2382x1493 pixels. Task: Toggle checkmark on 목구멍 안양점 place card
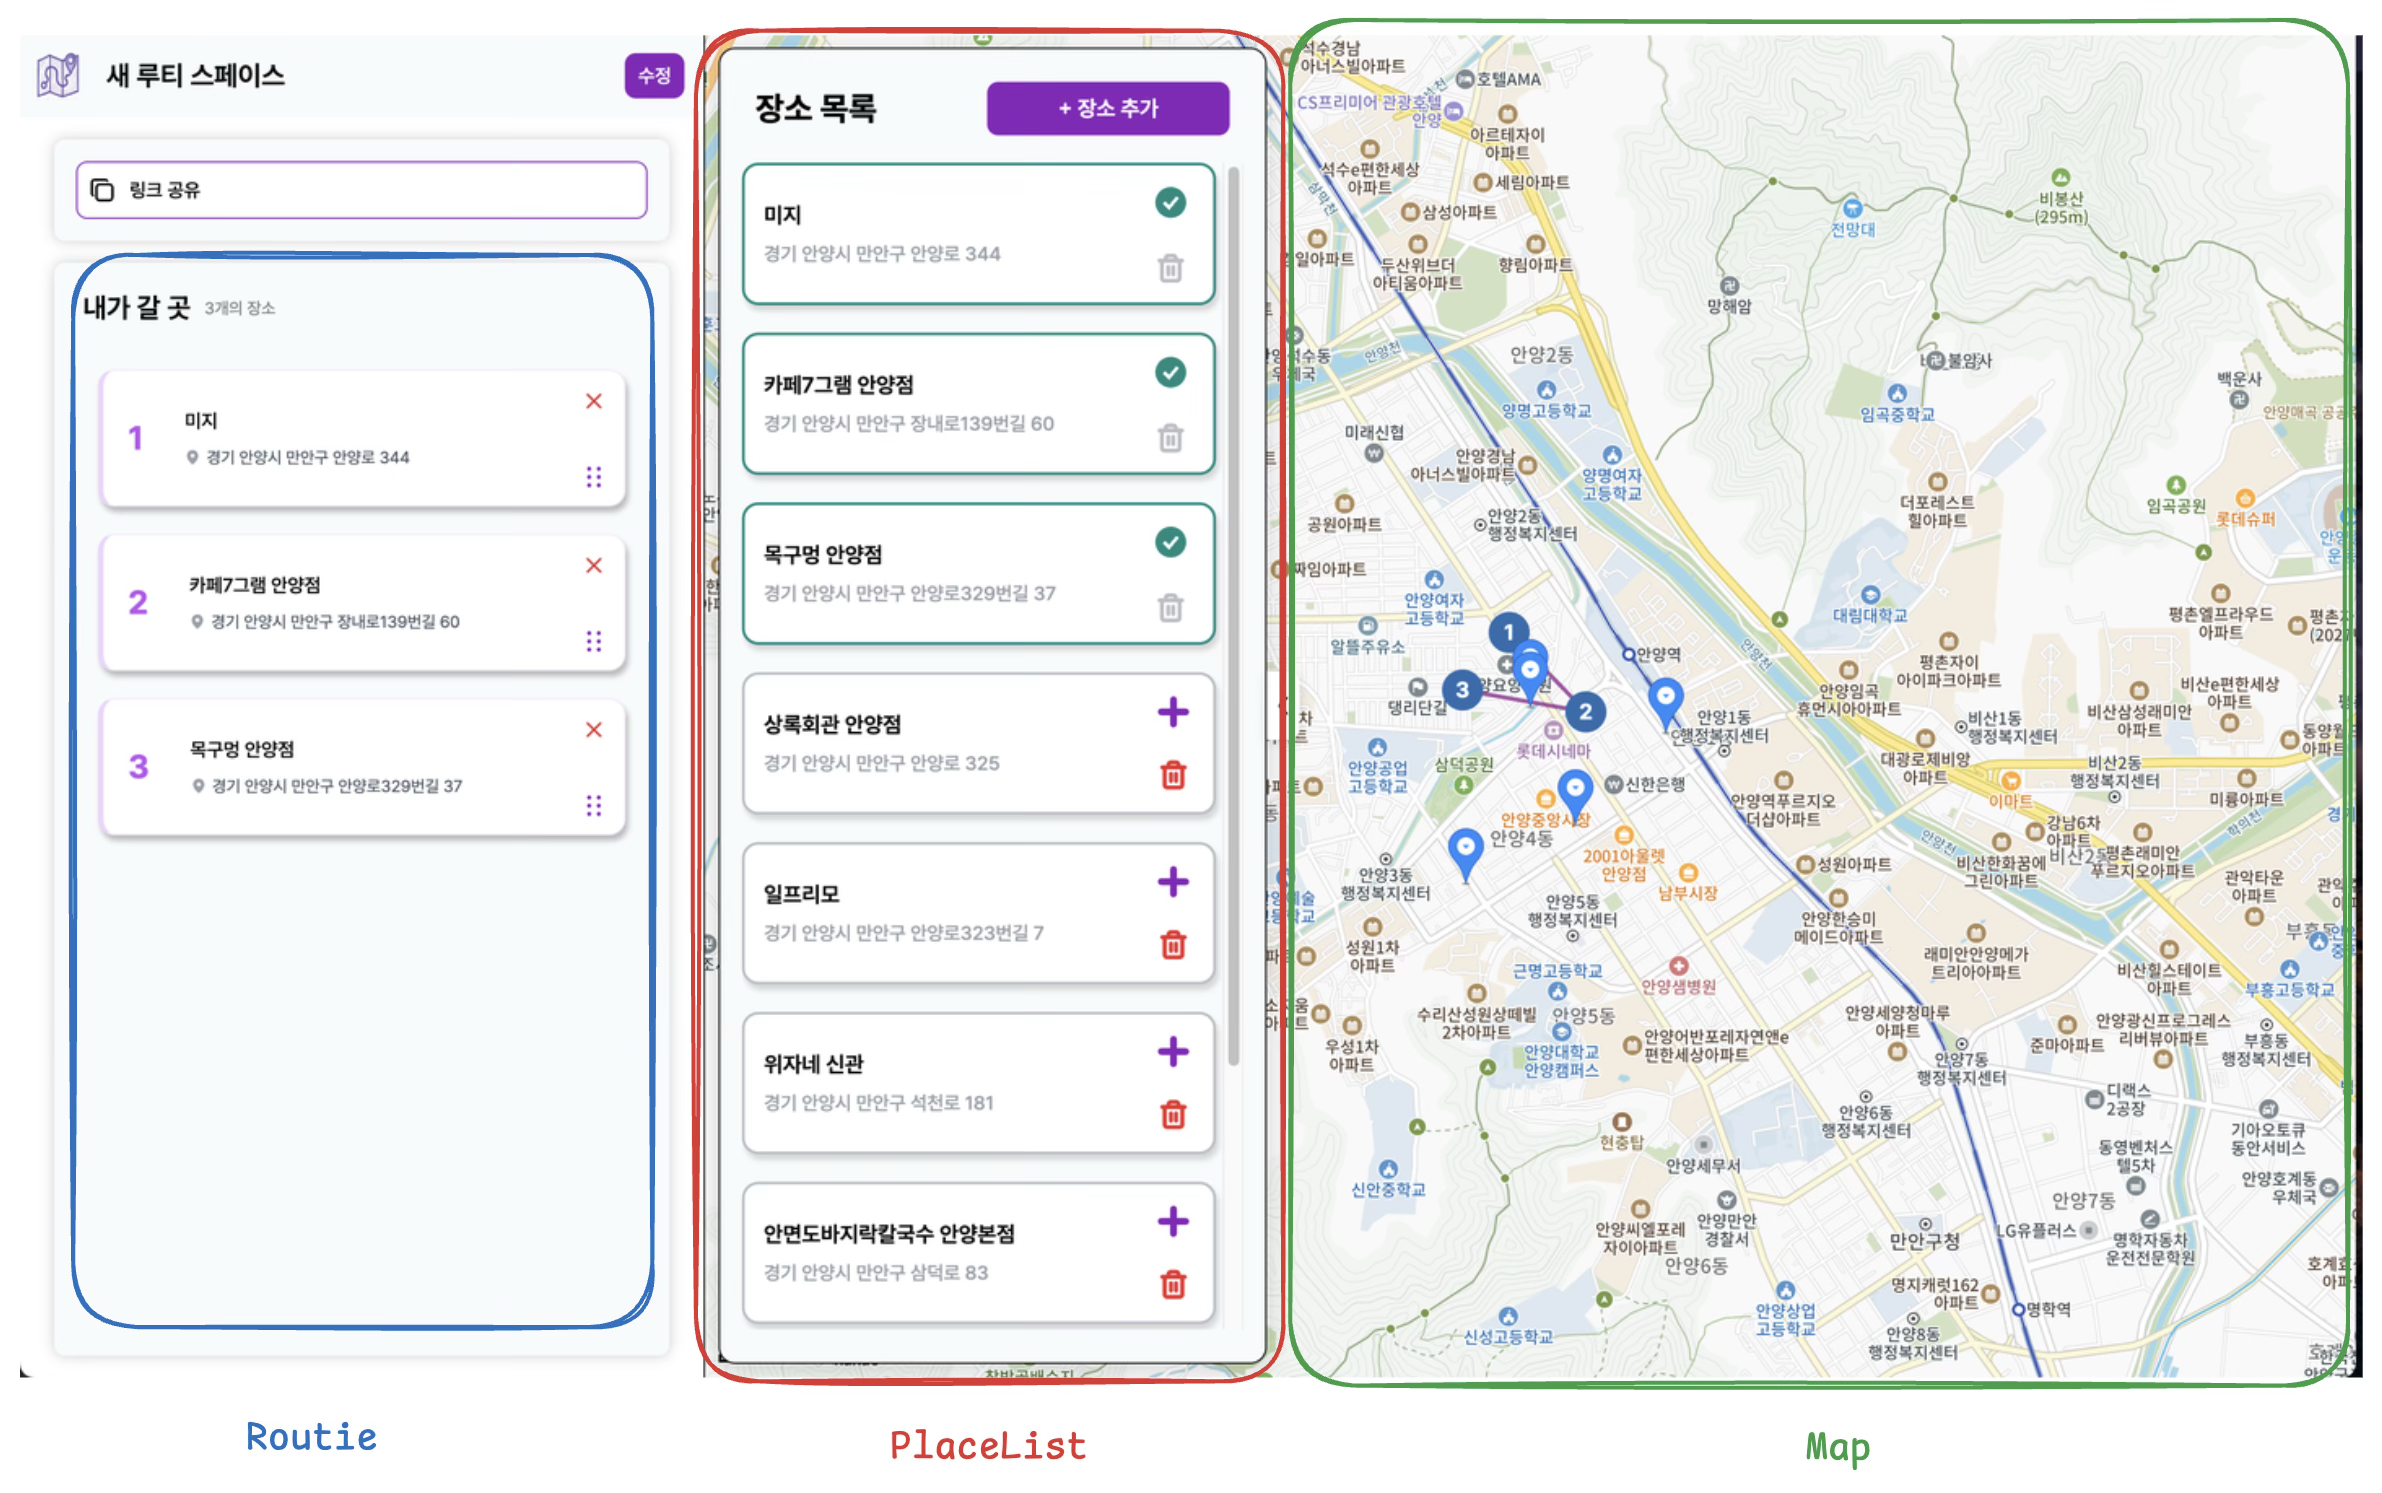1170,543
